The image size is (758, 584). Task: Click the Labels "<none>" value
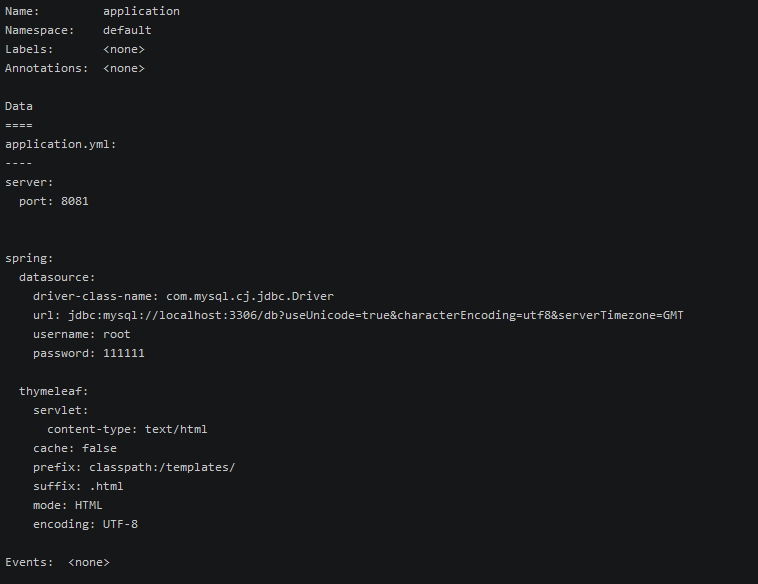[x=123, y=50]
